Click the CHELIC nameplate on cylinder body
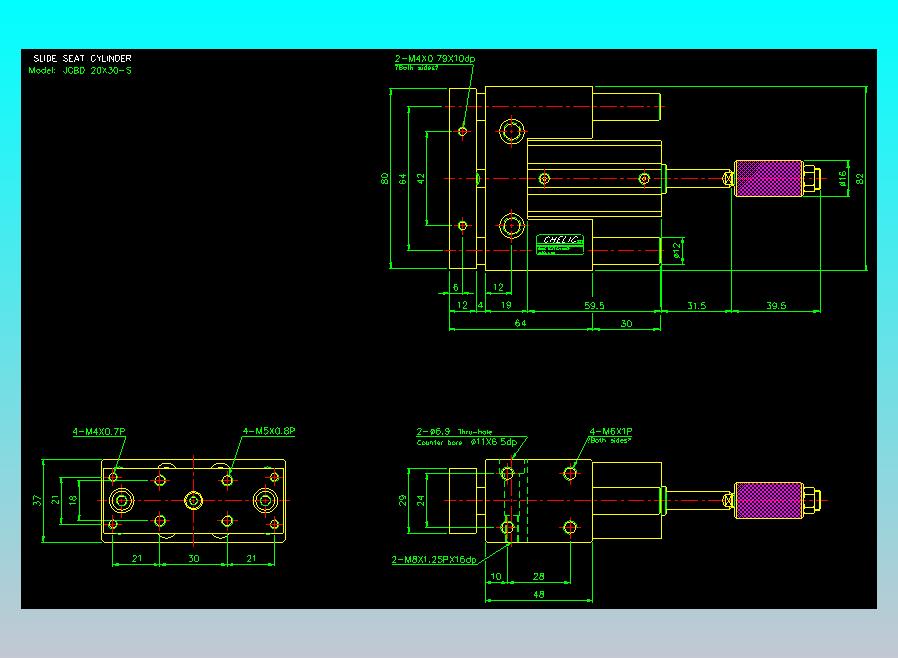Viewport: 898px width, 658px height. (x=560, y=245)
